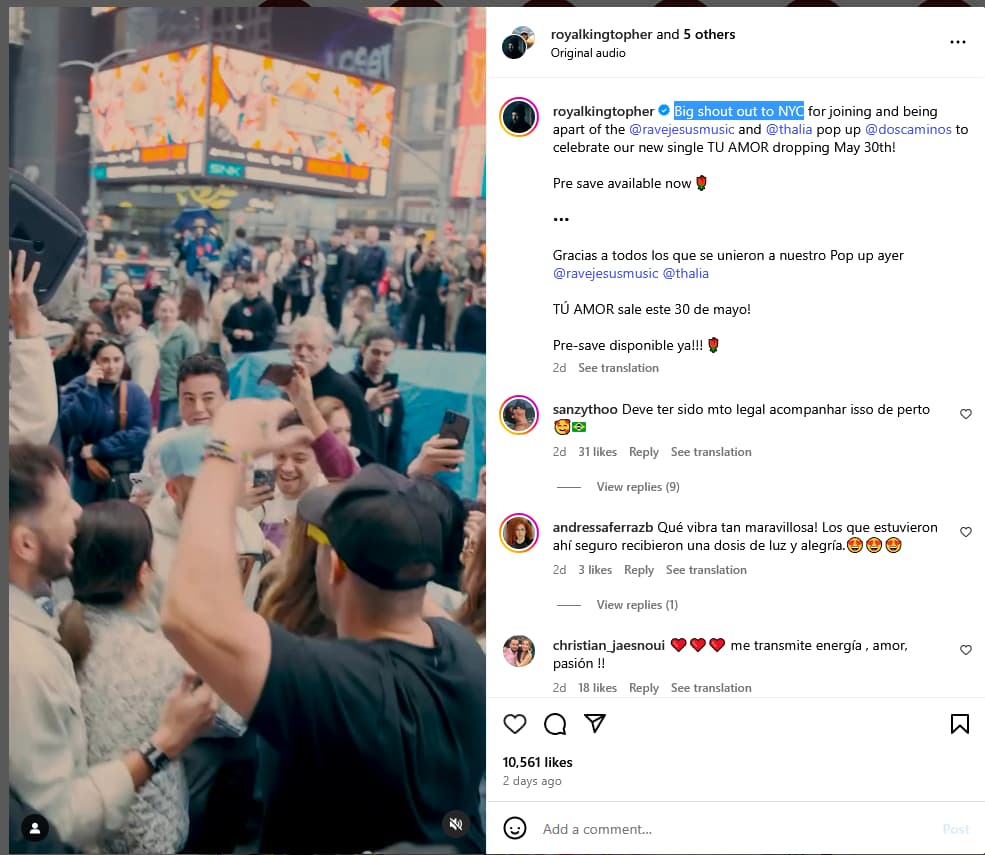View the 10,561 likes list

coord(537,762)
